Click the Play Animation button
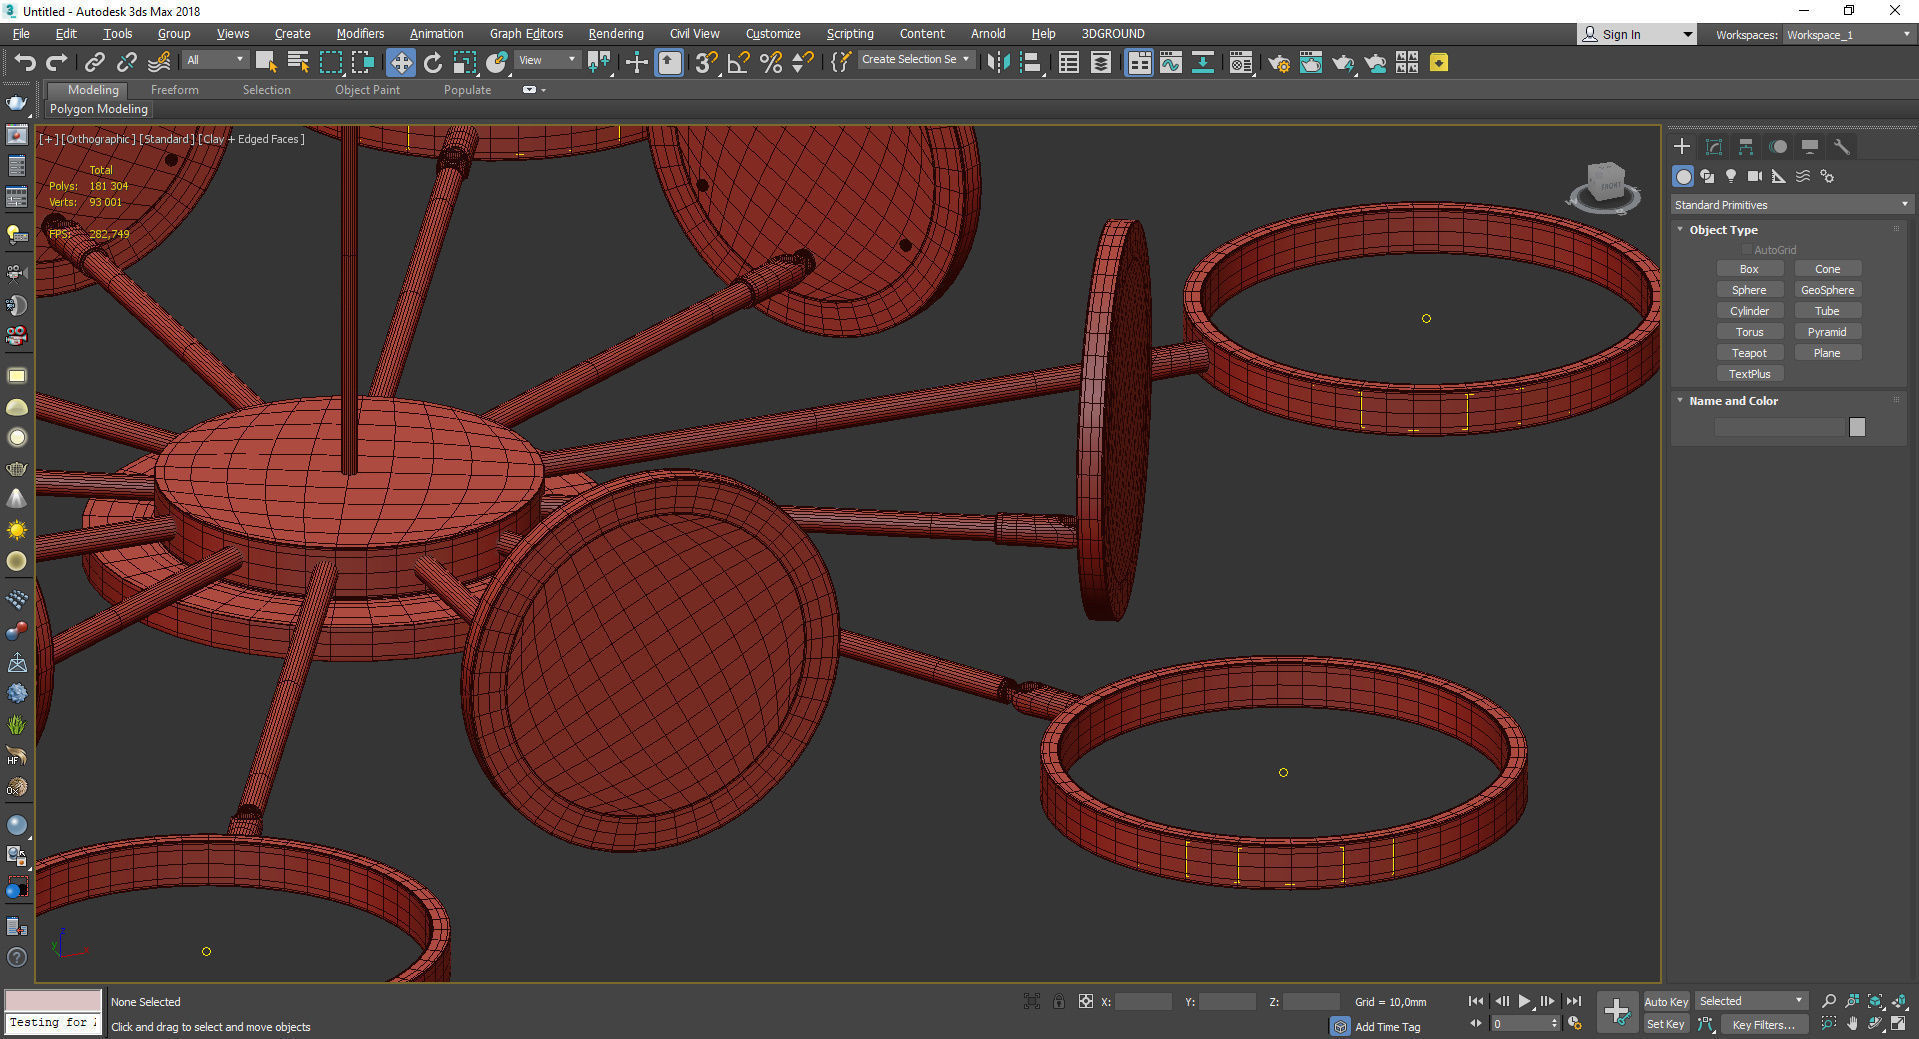Image resolution: width=1919 pixels, height=1039 pixels. (1524, 1001)
